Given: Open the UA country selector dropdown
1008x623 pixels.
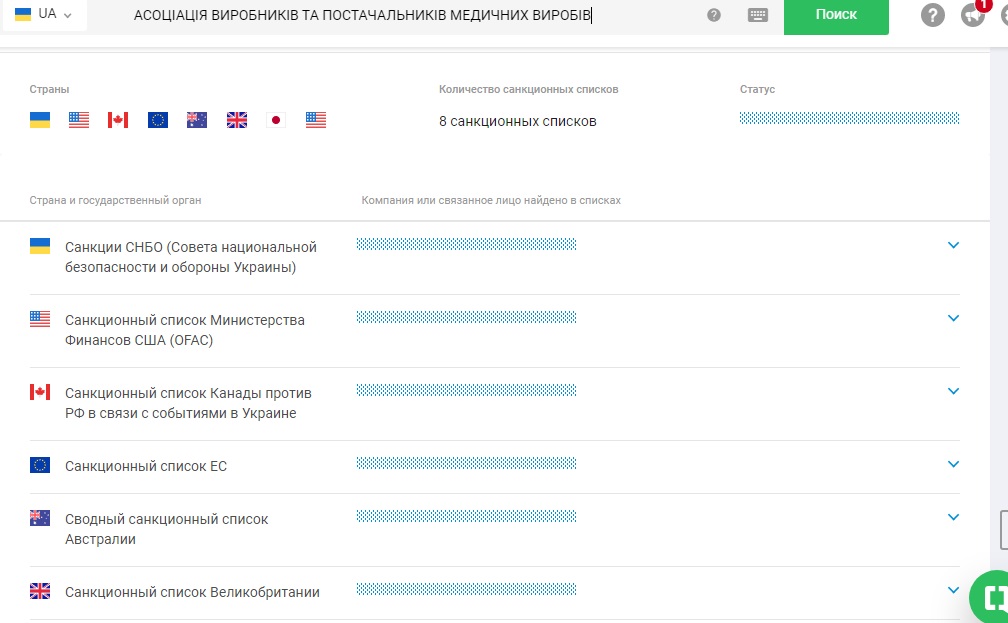Looking at the screenshot, I should click(44, 15).
